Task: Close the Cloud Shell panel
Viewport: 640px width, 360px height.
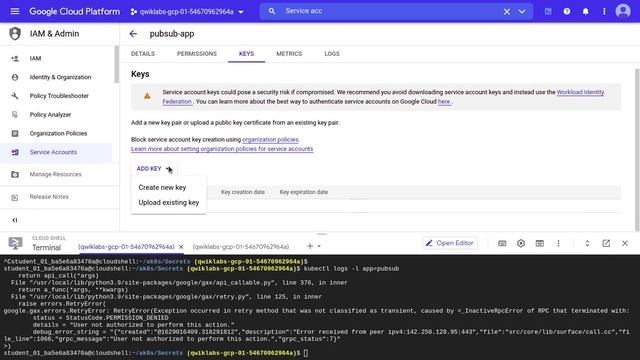Action: [625, 243]
